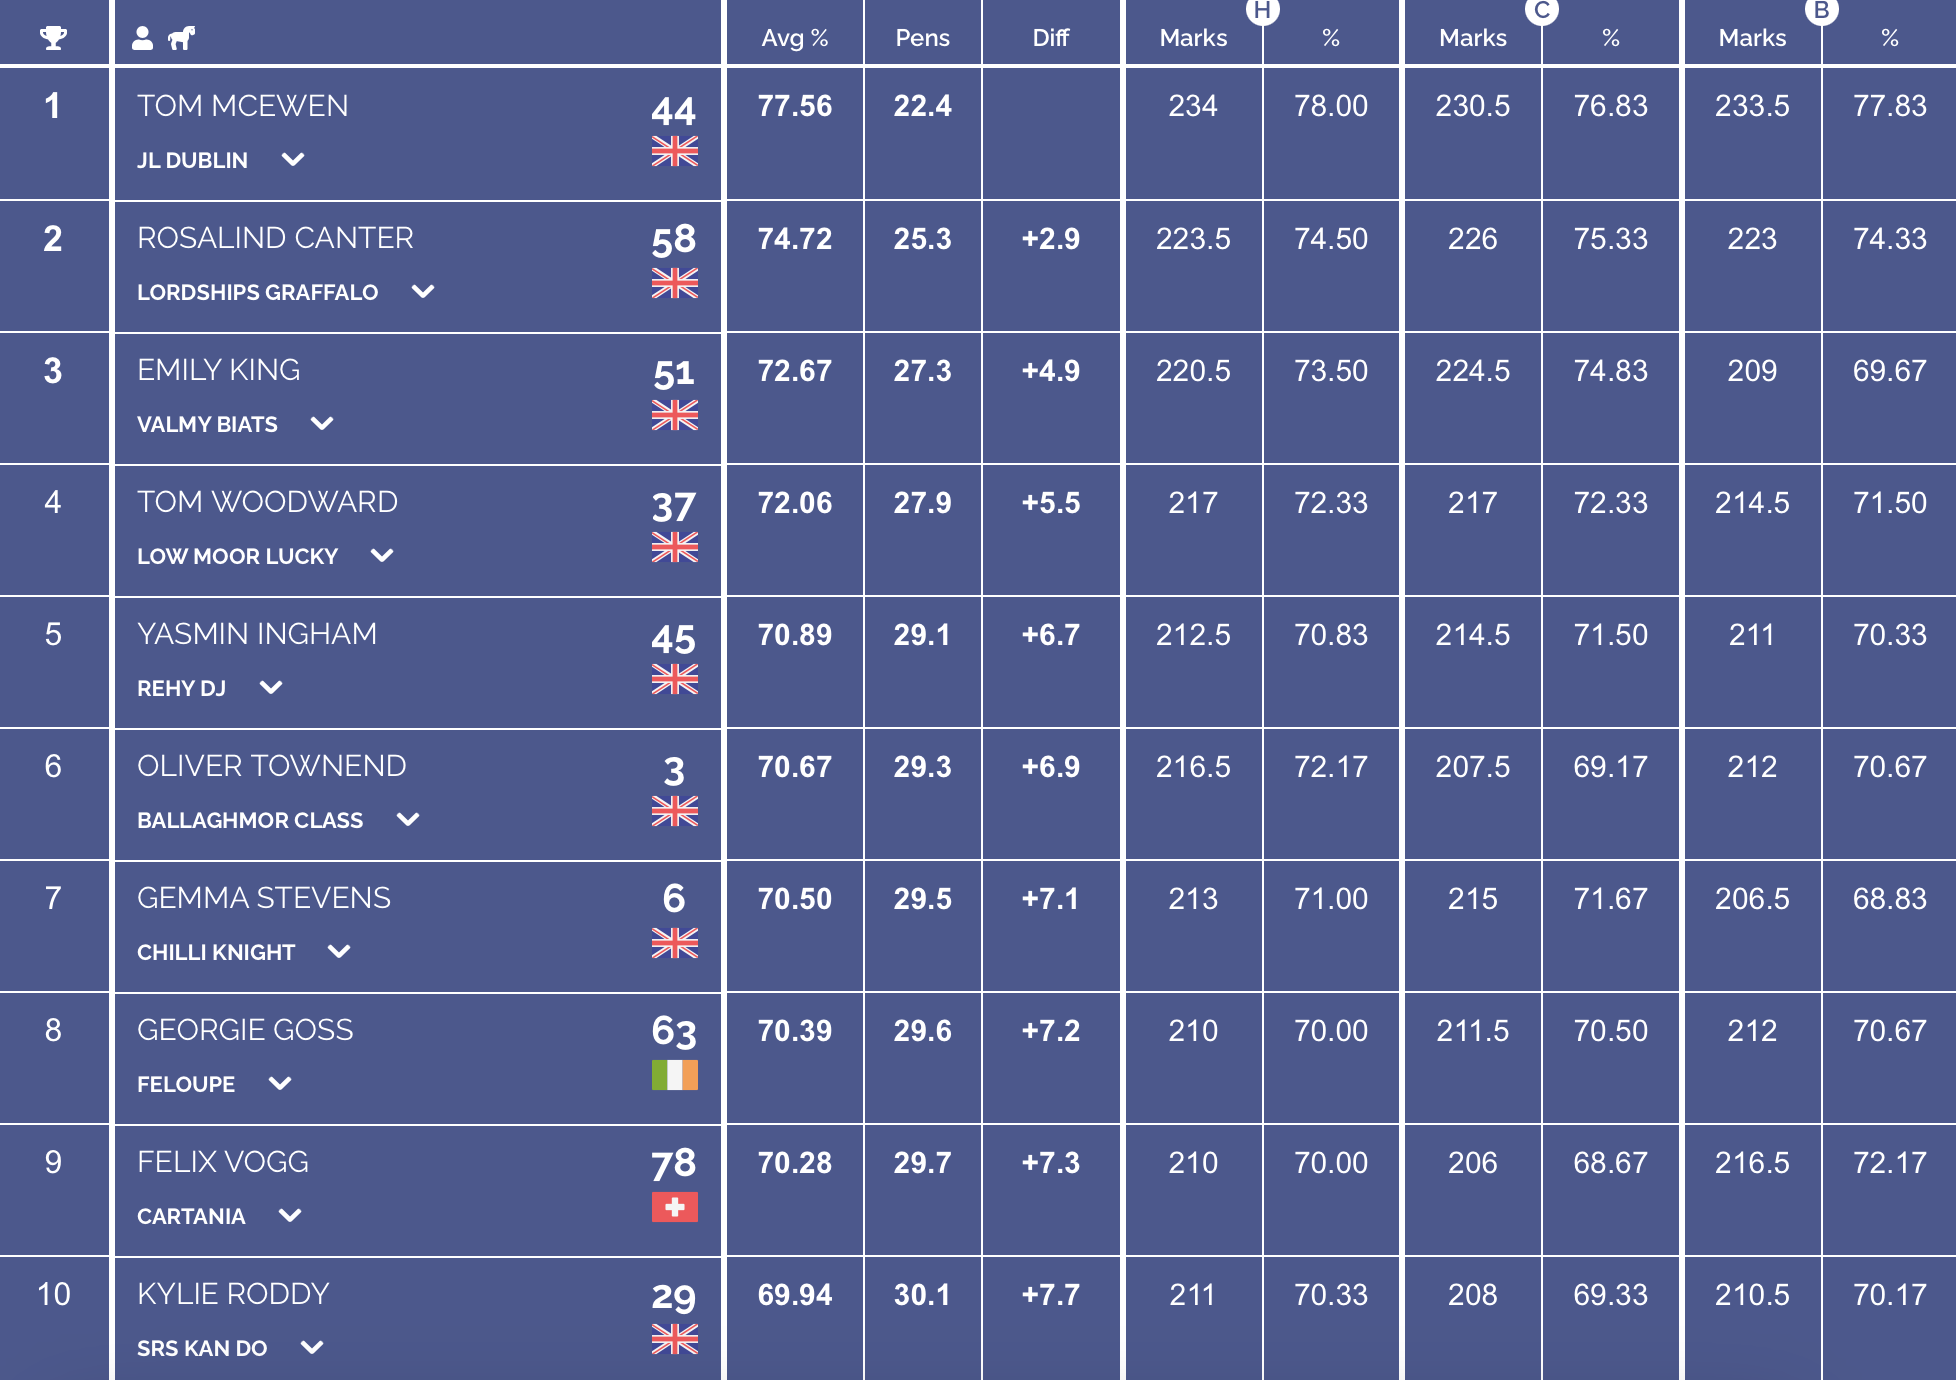This screenshot has height=1380, width=1956.
Task: Sort by the Avg % column header
Action: (x=795, y=38)
